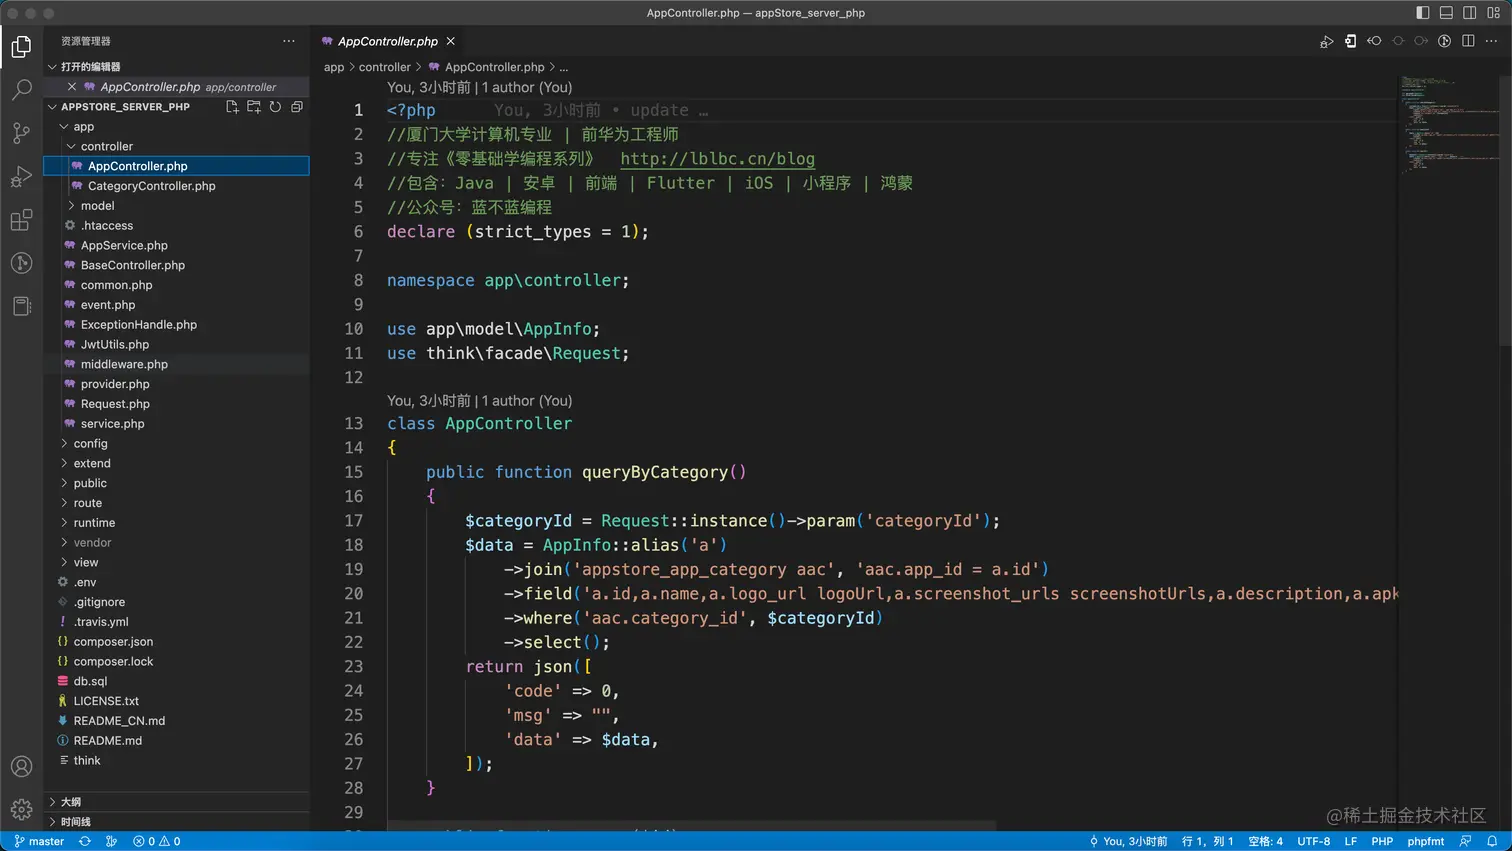The width and height of the screenshot is (1512, 851).
Task: Change the PHP language mode in status bar
Action: 1382,842
